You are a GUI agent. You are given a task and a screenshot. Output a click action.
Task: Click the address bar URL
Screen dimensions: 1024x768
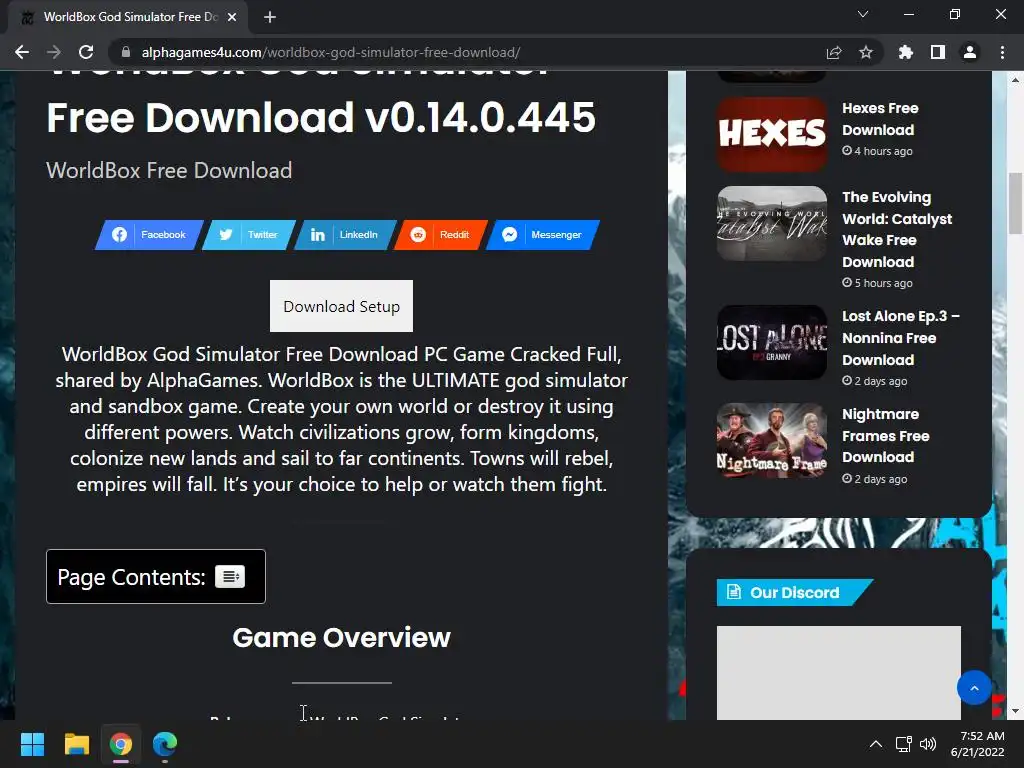[x=330, y=52]
